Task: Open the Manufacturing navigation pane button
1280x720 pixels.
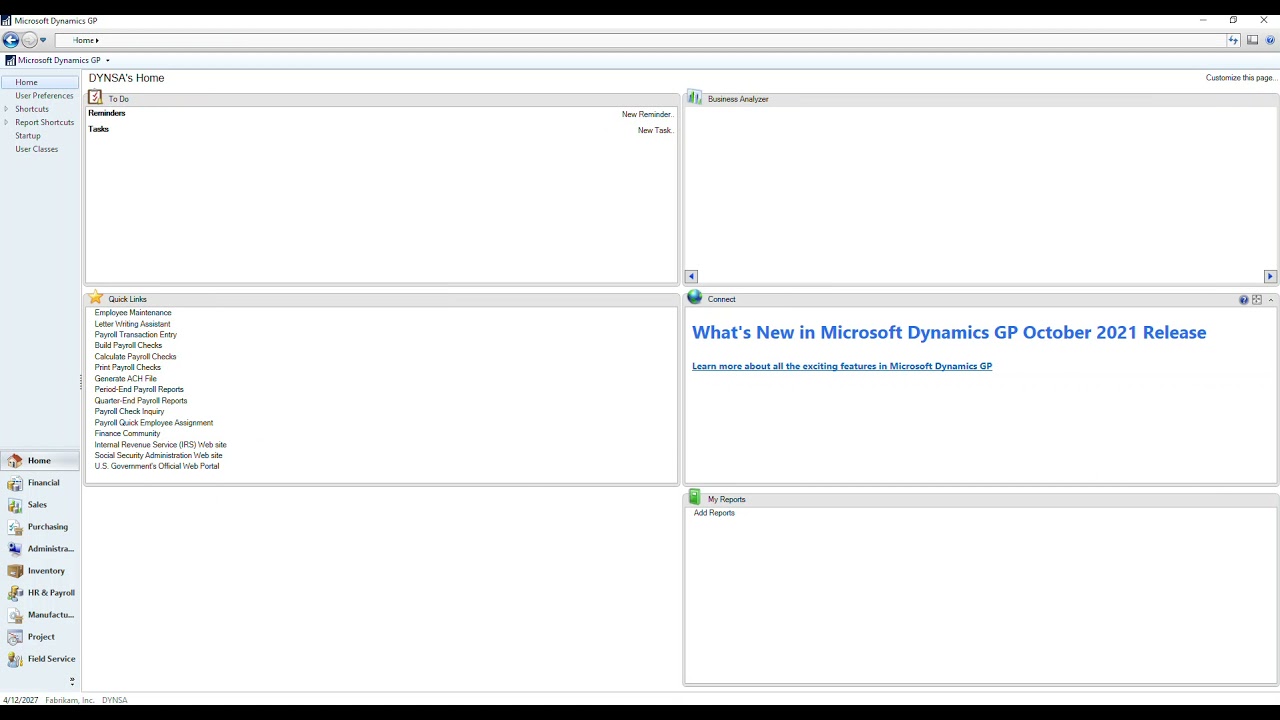Action: point(40,615)
